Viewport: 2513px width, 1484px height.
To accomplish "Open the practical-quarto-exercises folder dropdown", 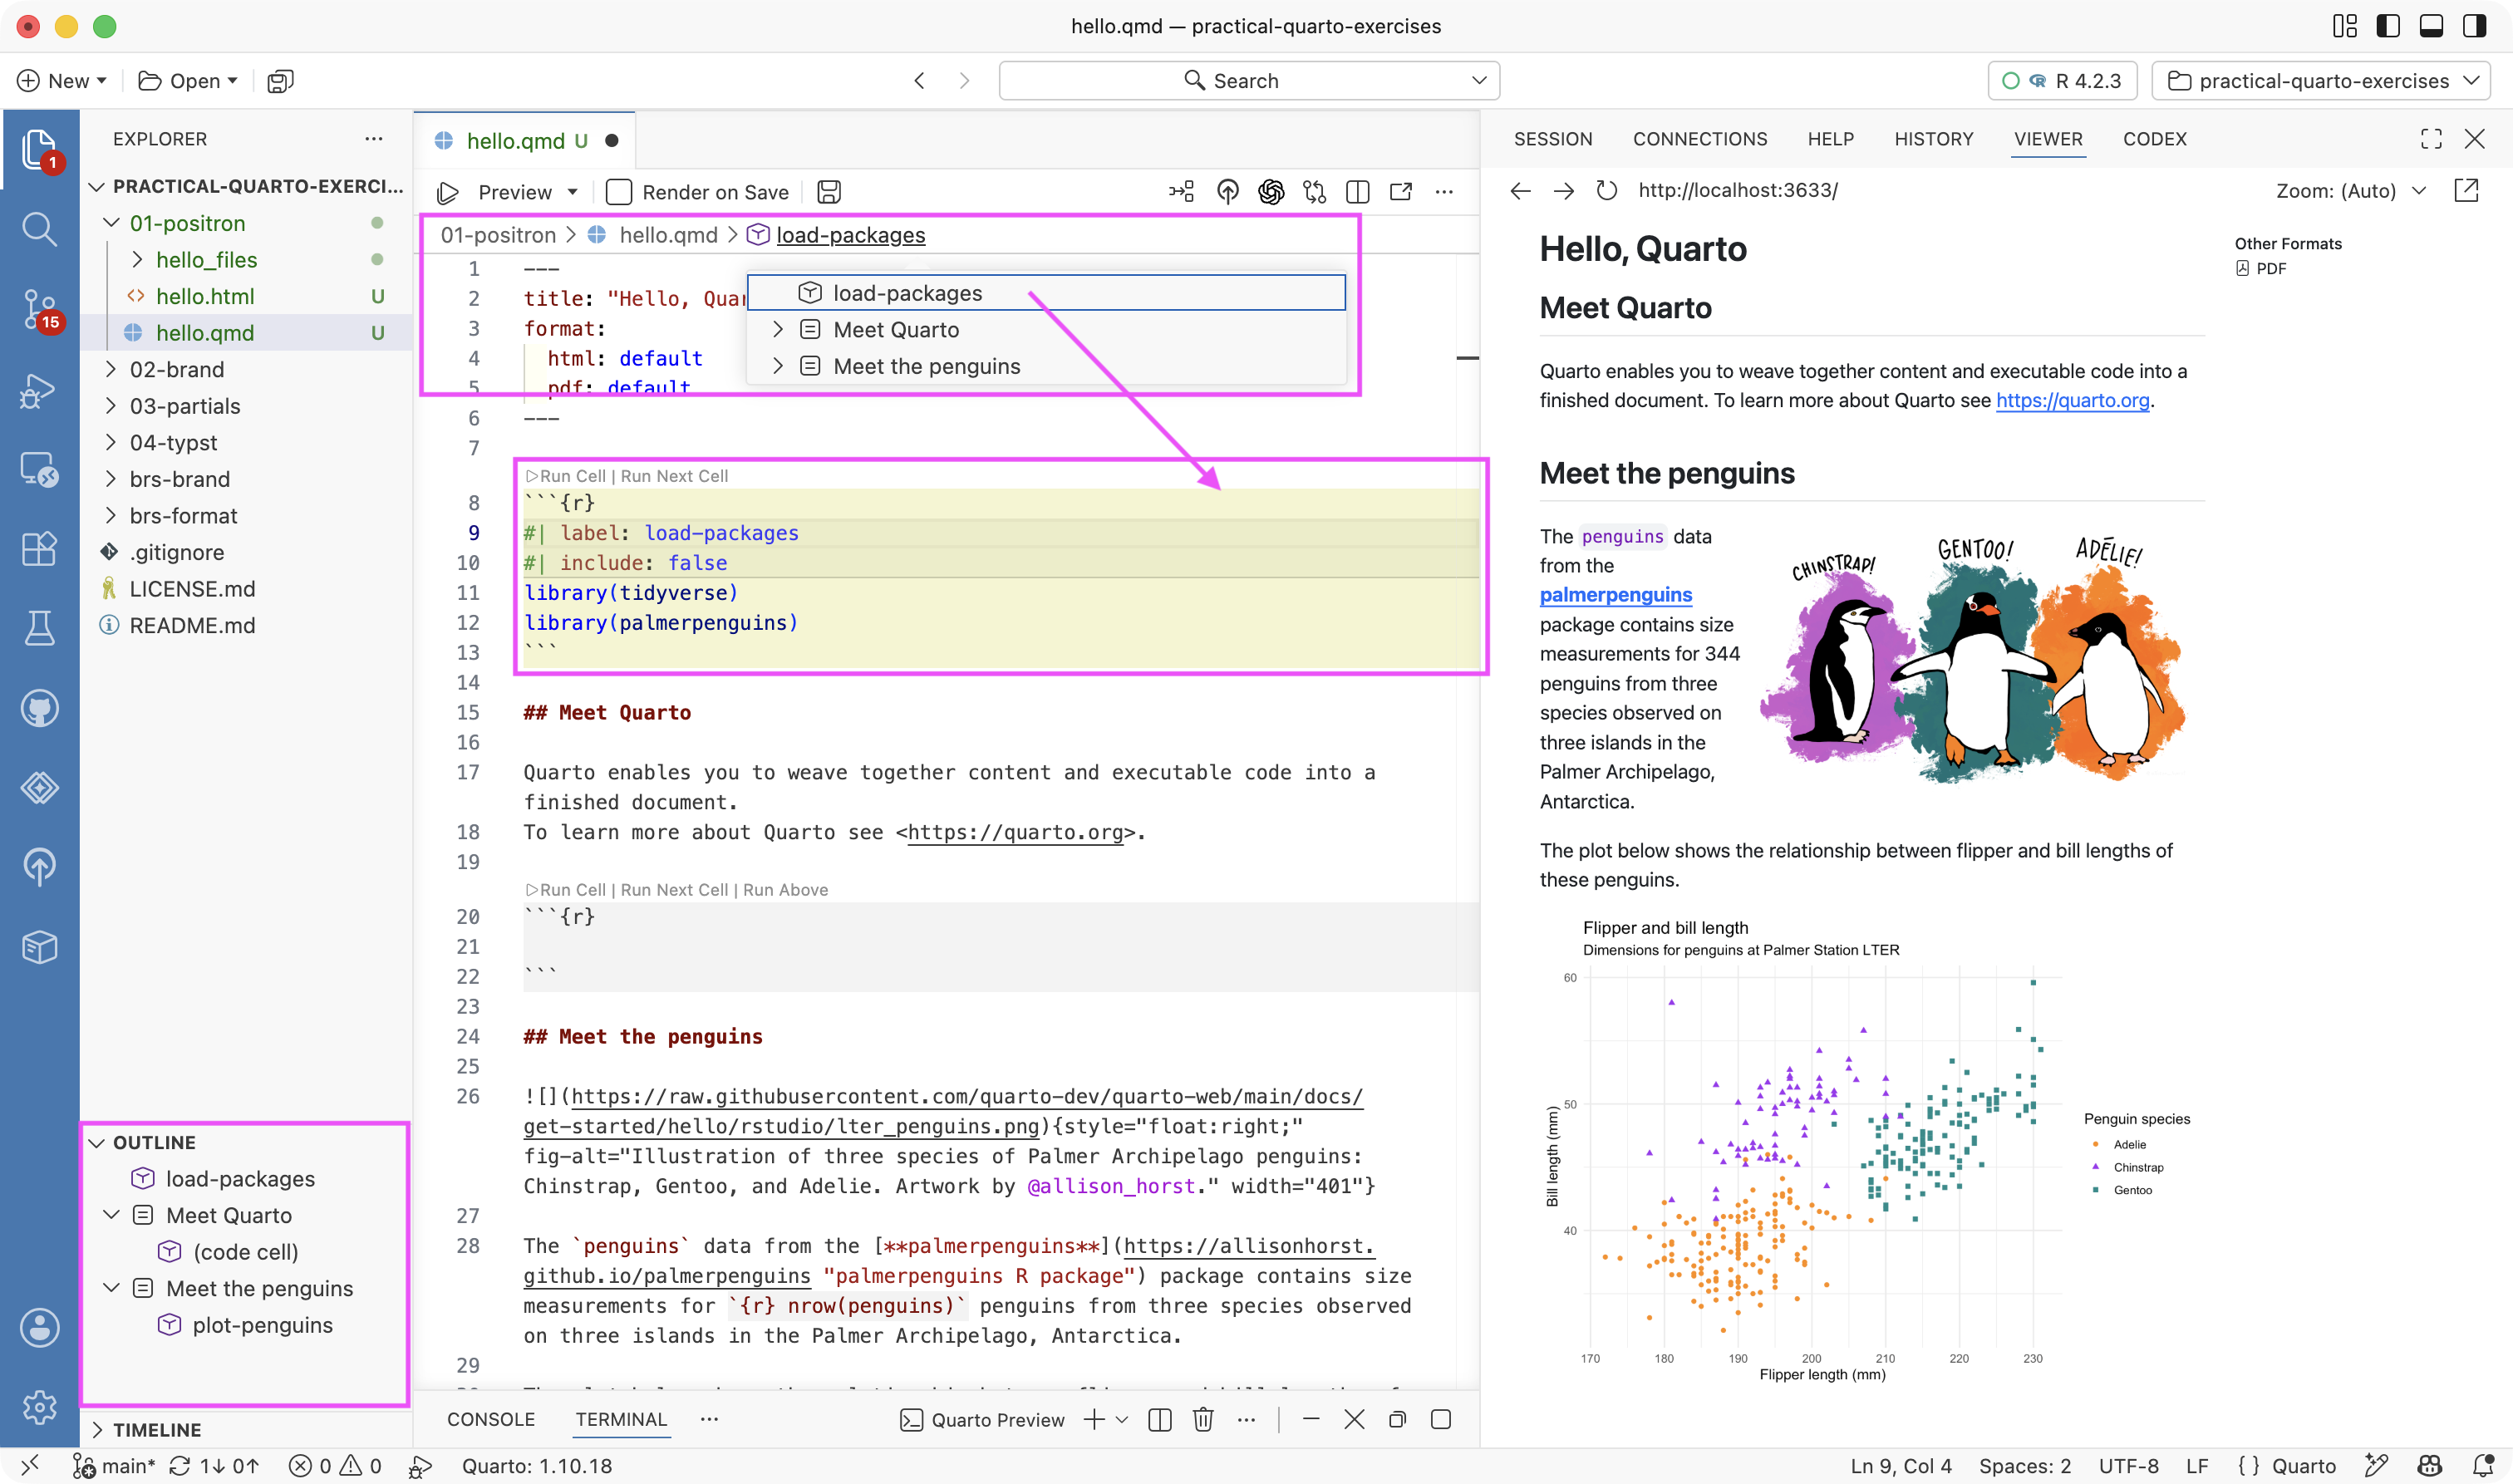I will click(x=2320, y=81).
